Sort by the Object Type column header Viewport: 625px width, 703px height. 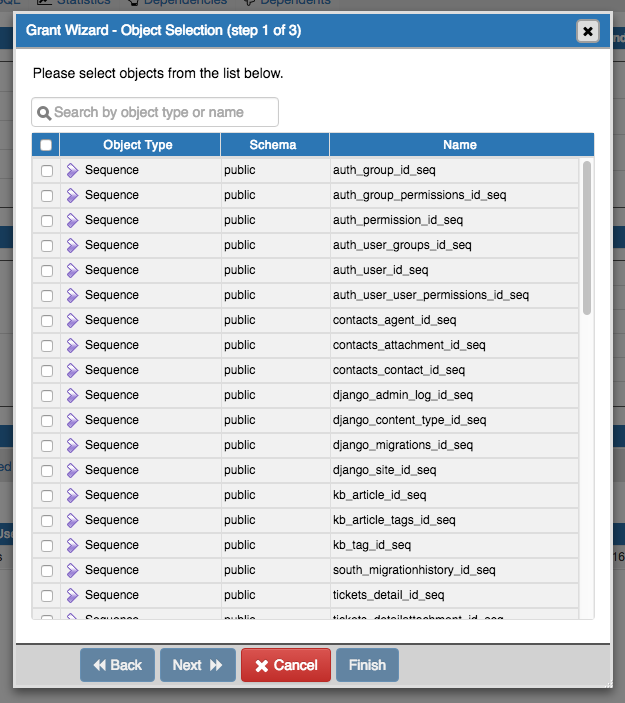[x=138, y=145]
